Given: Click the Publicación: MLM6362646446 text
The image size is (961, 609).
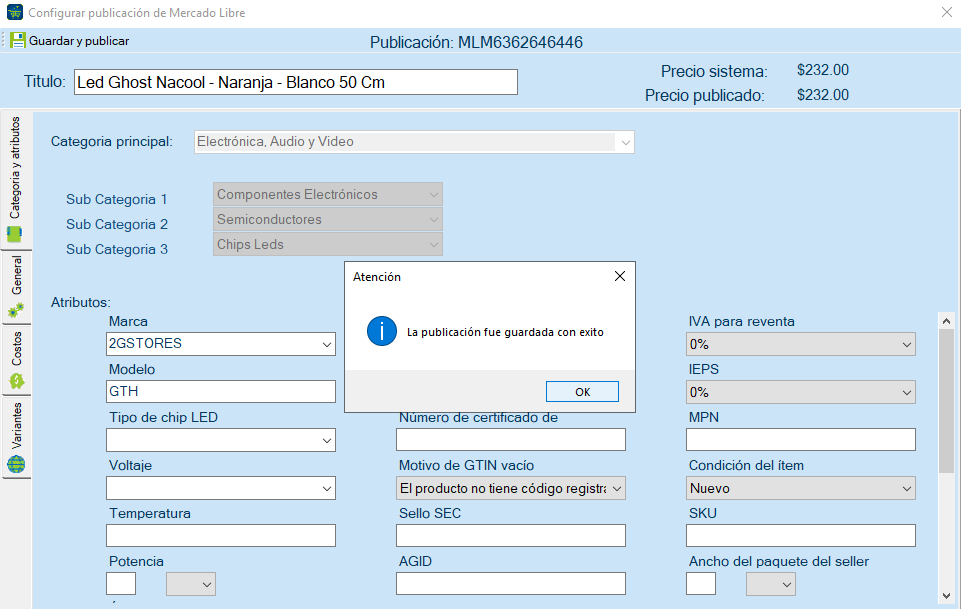Looking at the screenshot, I should coord(476,42).
